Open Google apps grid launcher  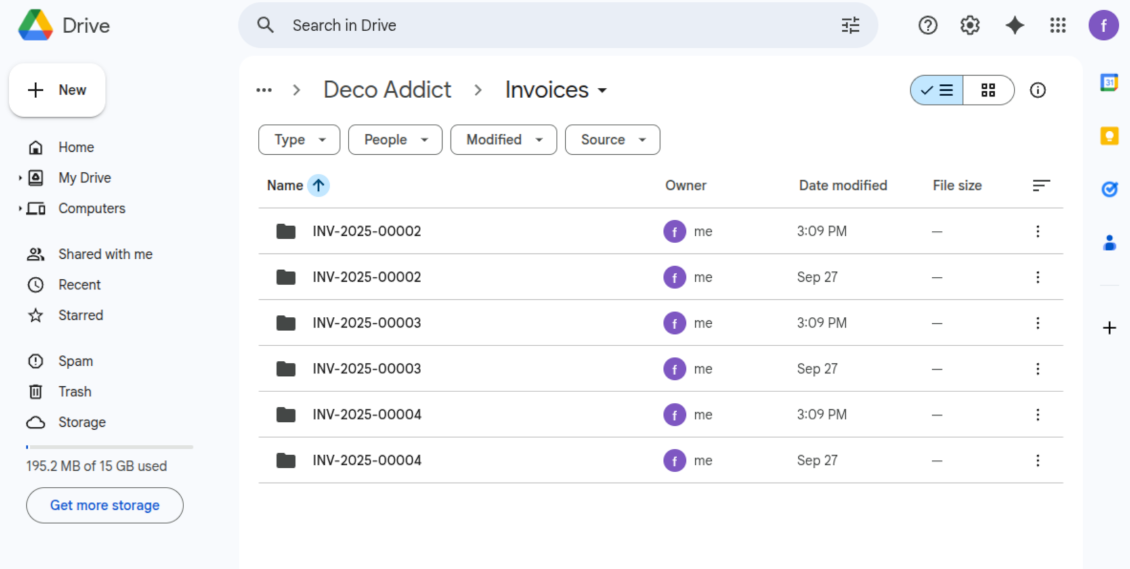click(1058, 26)
